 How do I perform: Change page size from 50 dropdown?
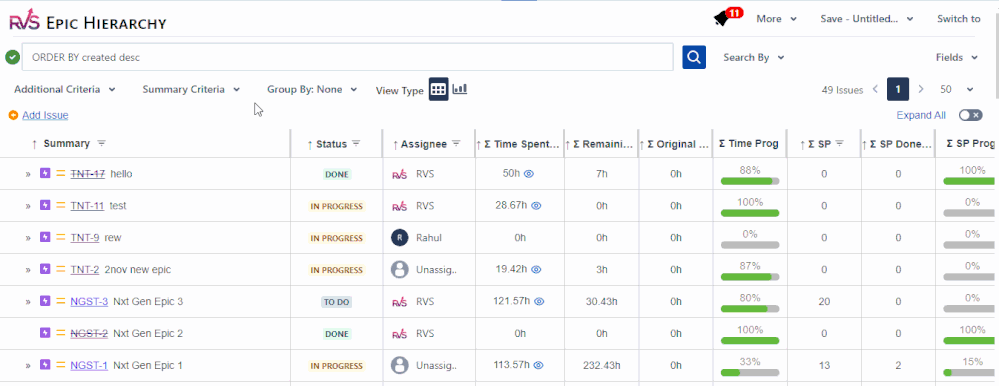point(957,89)
